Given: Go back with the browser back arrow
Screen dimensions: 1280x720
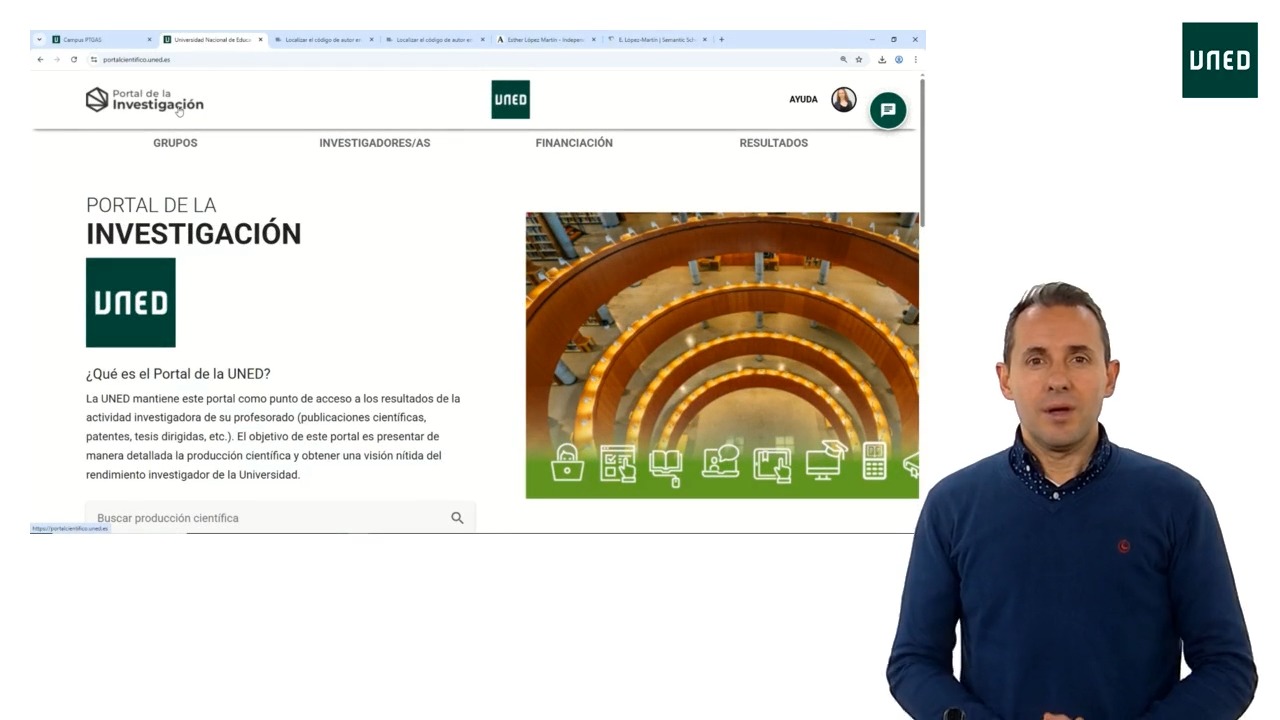Looking at the screenshot, I should point(40,59).
